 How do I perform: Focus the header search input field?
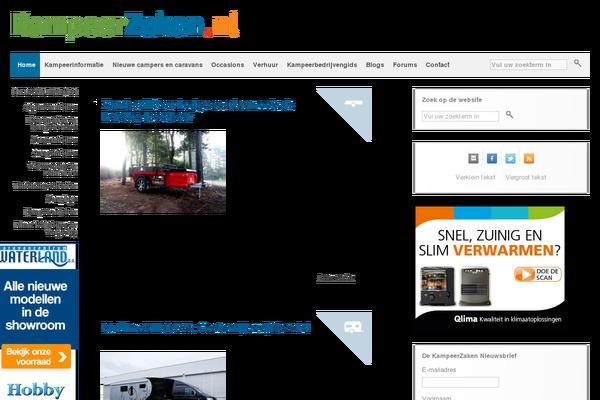pyautogui.click(x=528, y=64)
